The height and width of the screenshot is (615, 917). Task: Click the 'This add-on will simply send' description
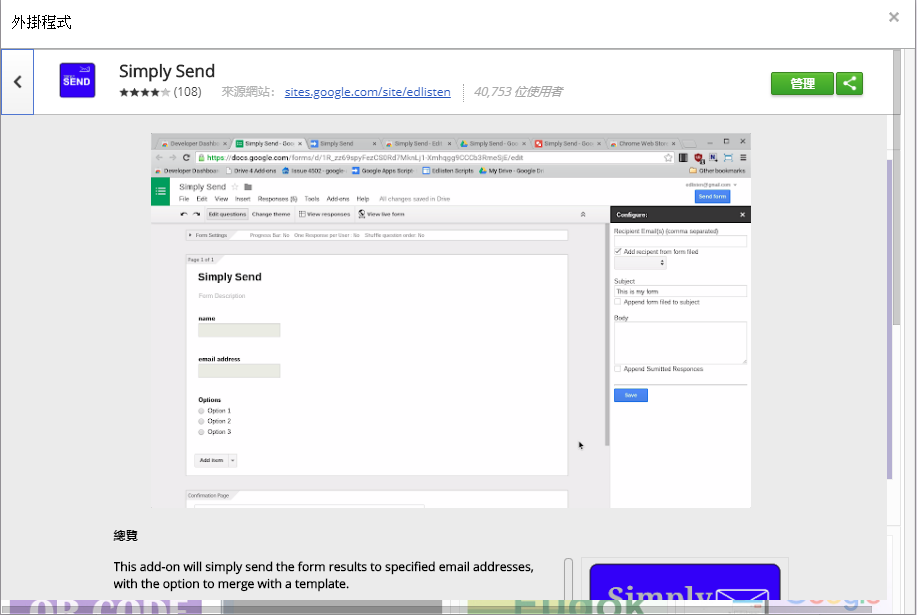pyautogui.click(x=323, y=575)
